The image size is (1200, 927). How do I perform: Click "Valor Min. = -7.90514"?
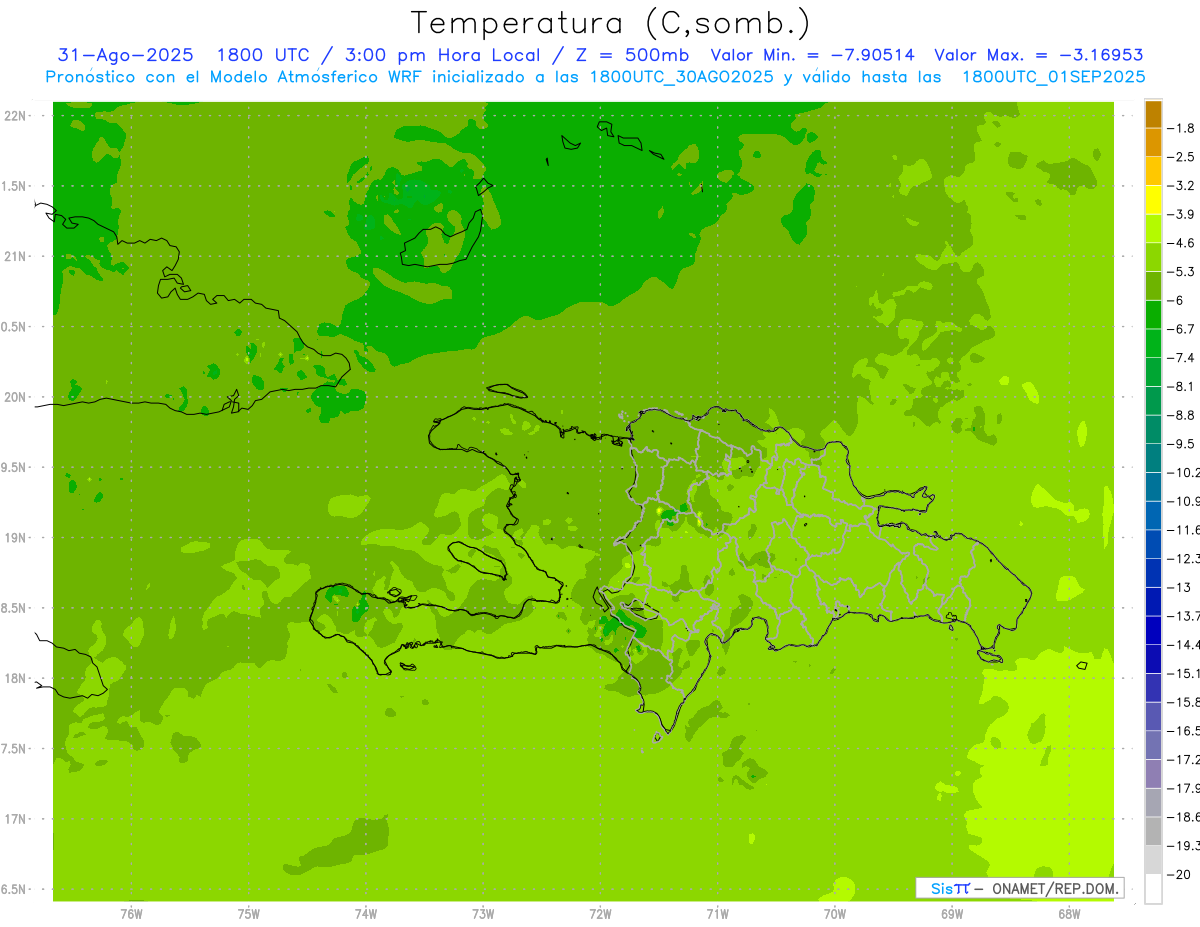[x=812, y=55]
